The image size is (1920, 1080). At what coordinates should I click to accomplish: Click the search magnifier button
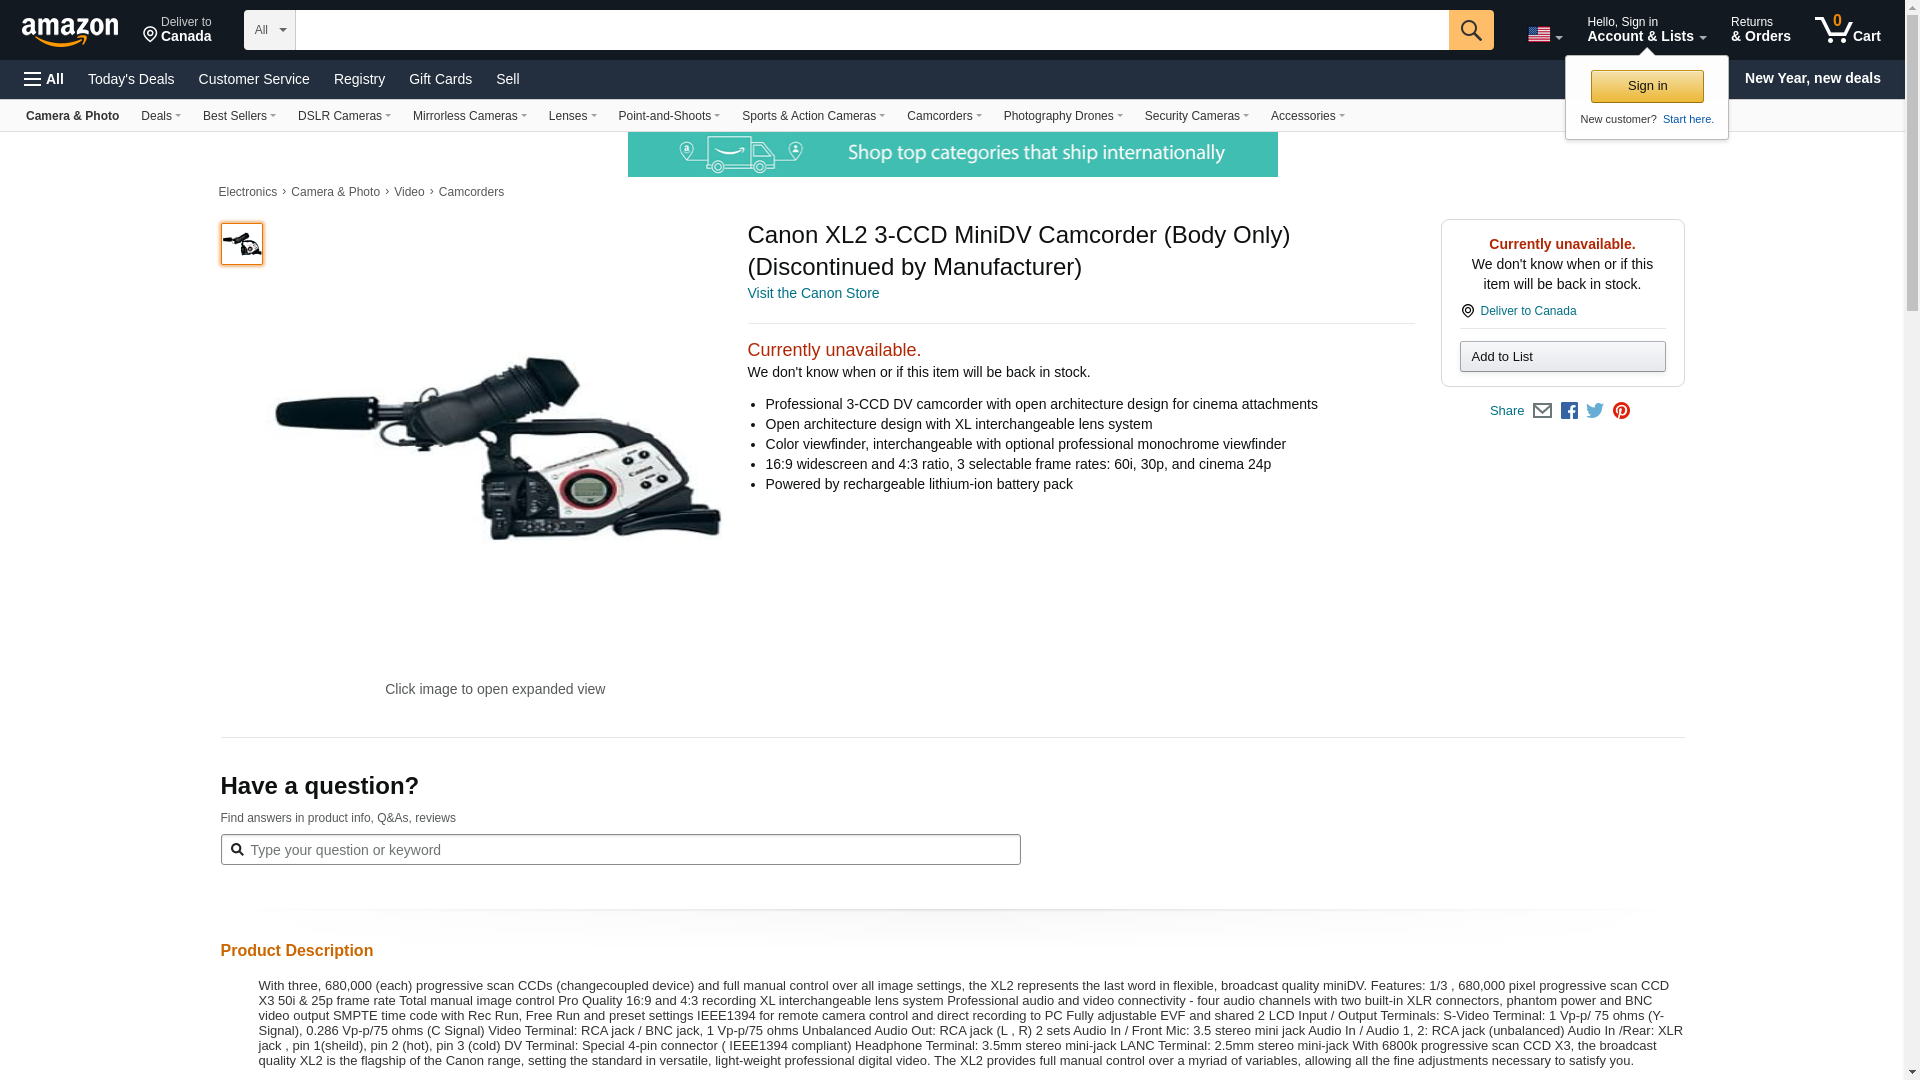point(1471,30)
